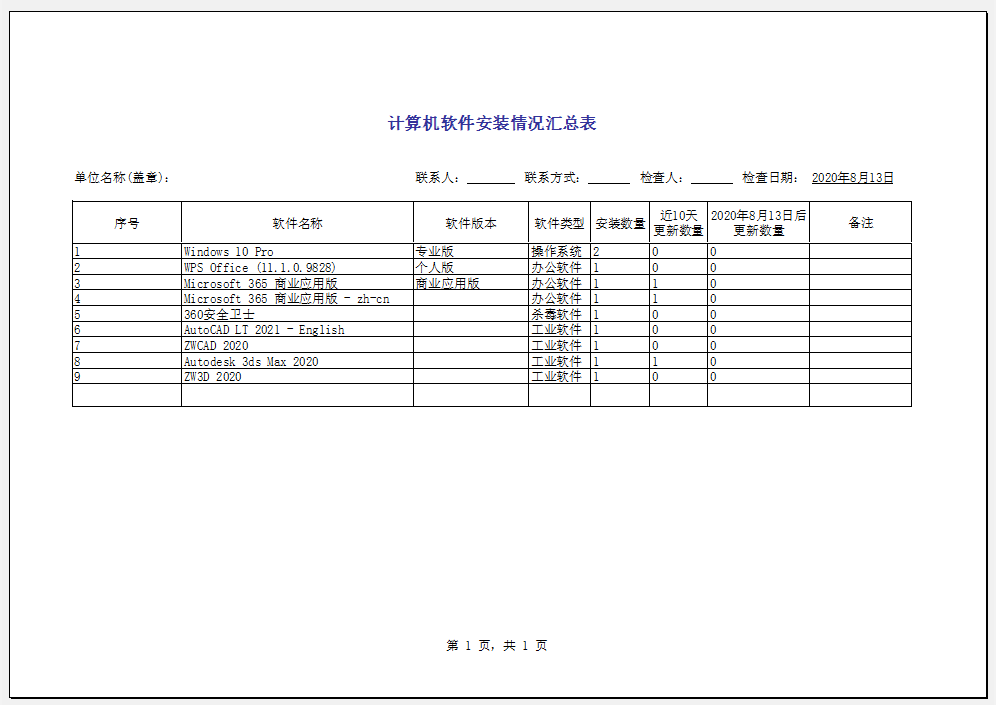Click the "联系人:" label
Image resolution: width=996 pixels, height=705 pixels.
[x=438, y=178]
